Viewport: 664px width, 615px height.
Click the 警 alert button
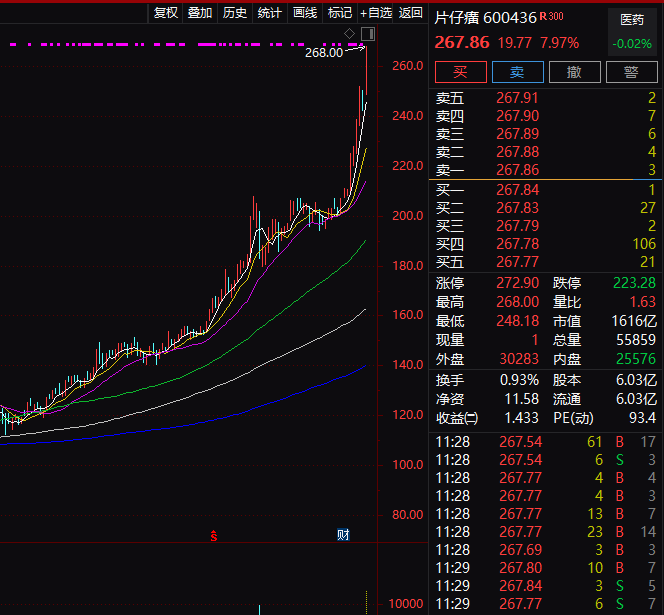click(x=631, y=72)
